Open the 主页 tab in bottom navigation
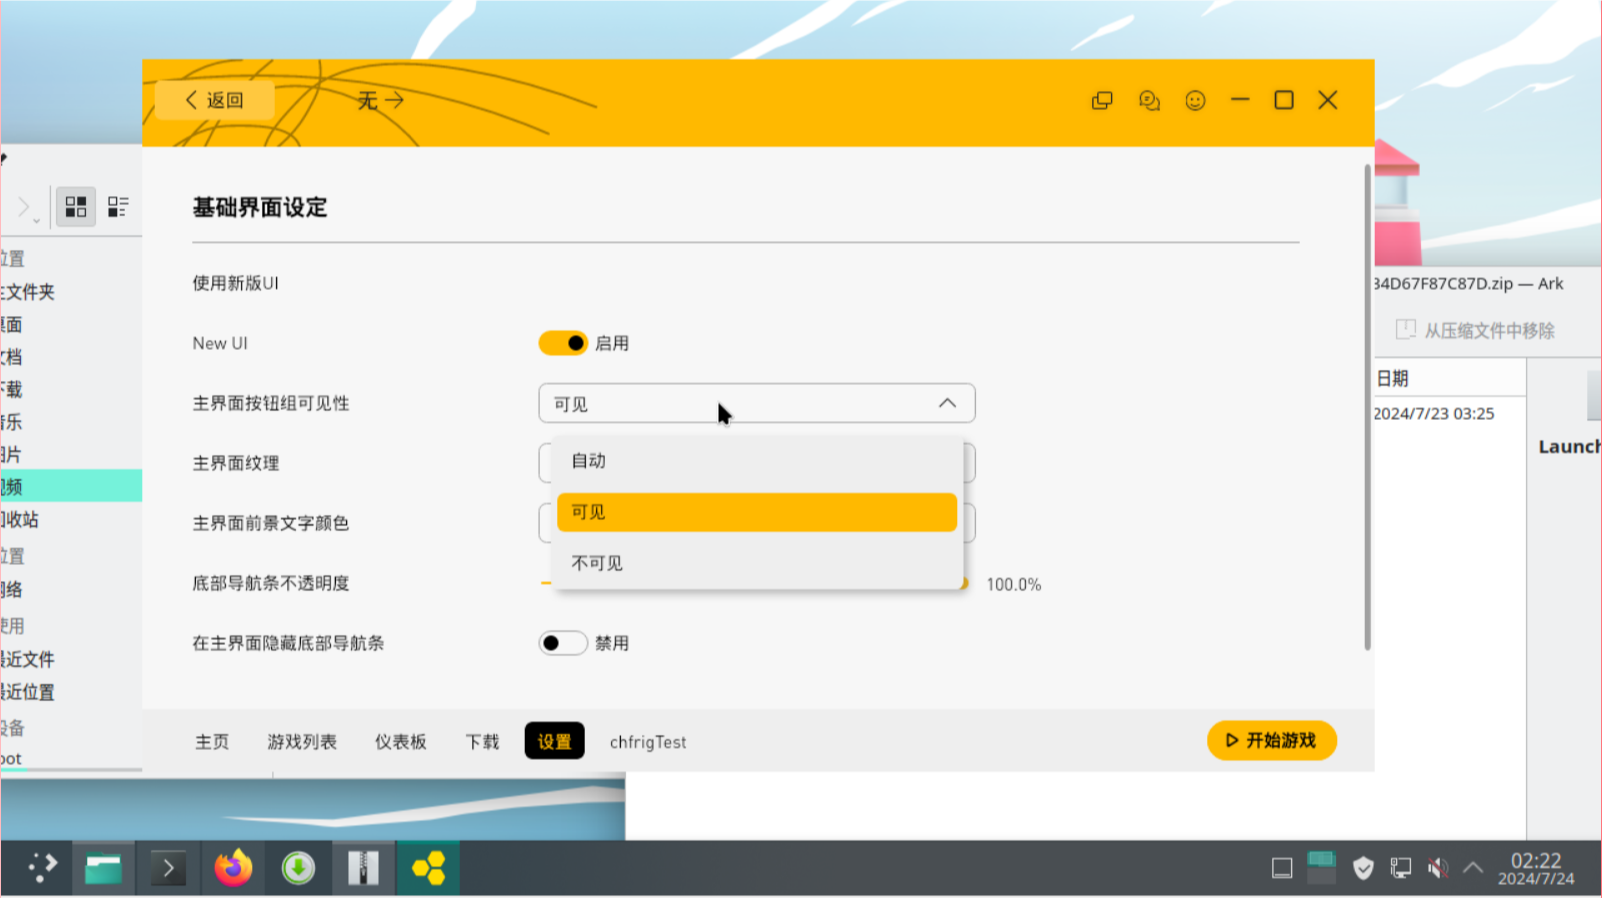This screenshot has height=899, width=1602. (212, 742)
